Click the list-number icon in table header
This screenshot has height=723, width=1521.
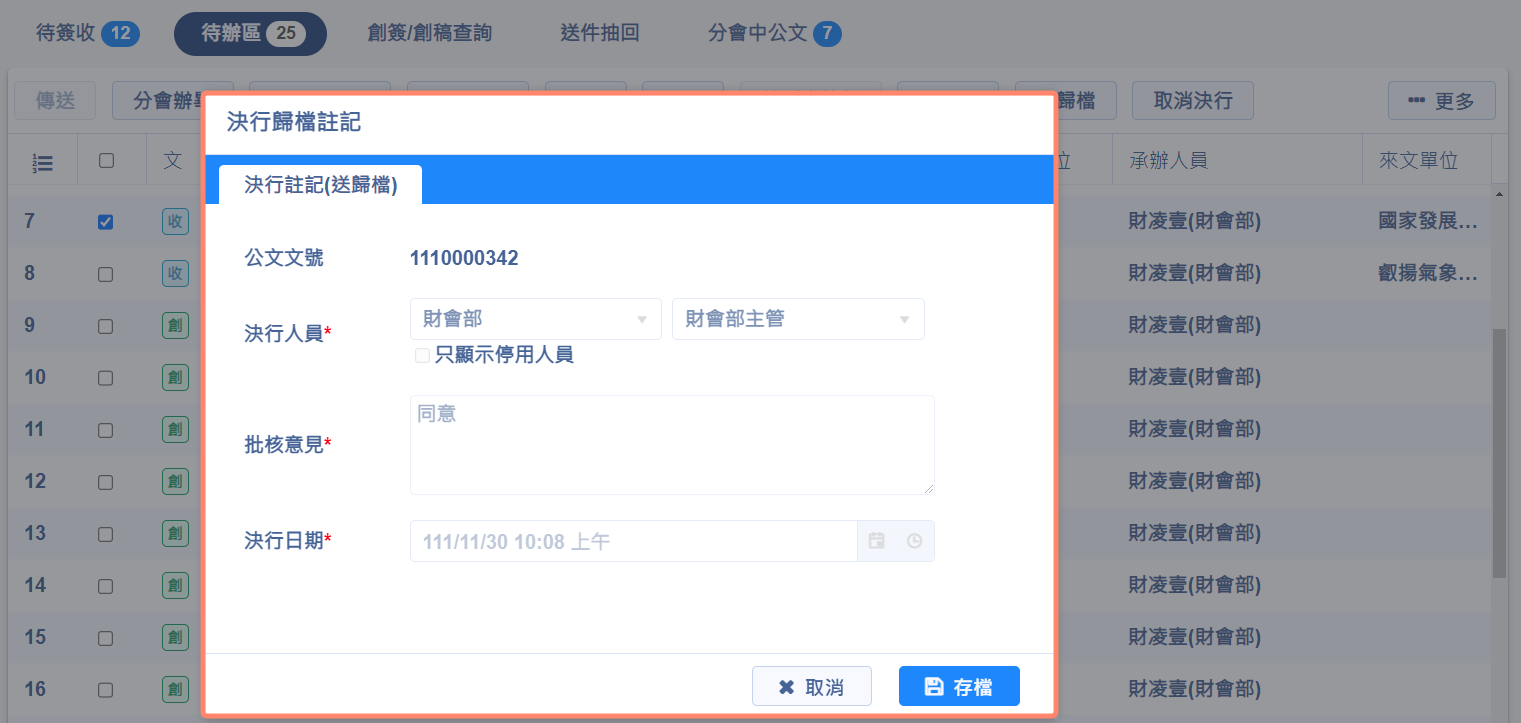point(43,161)
